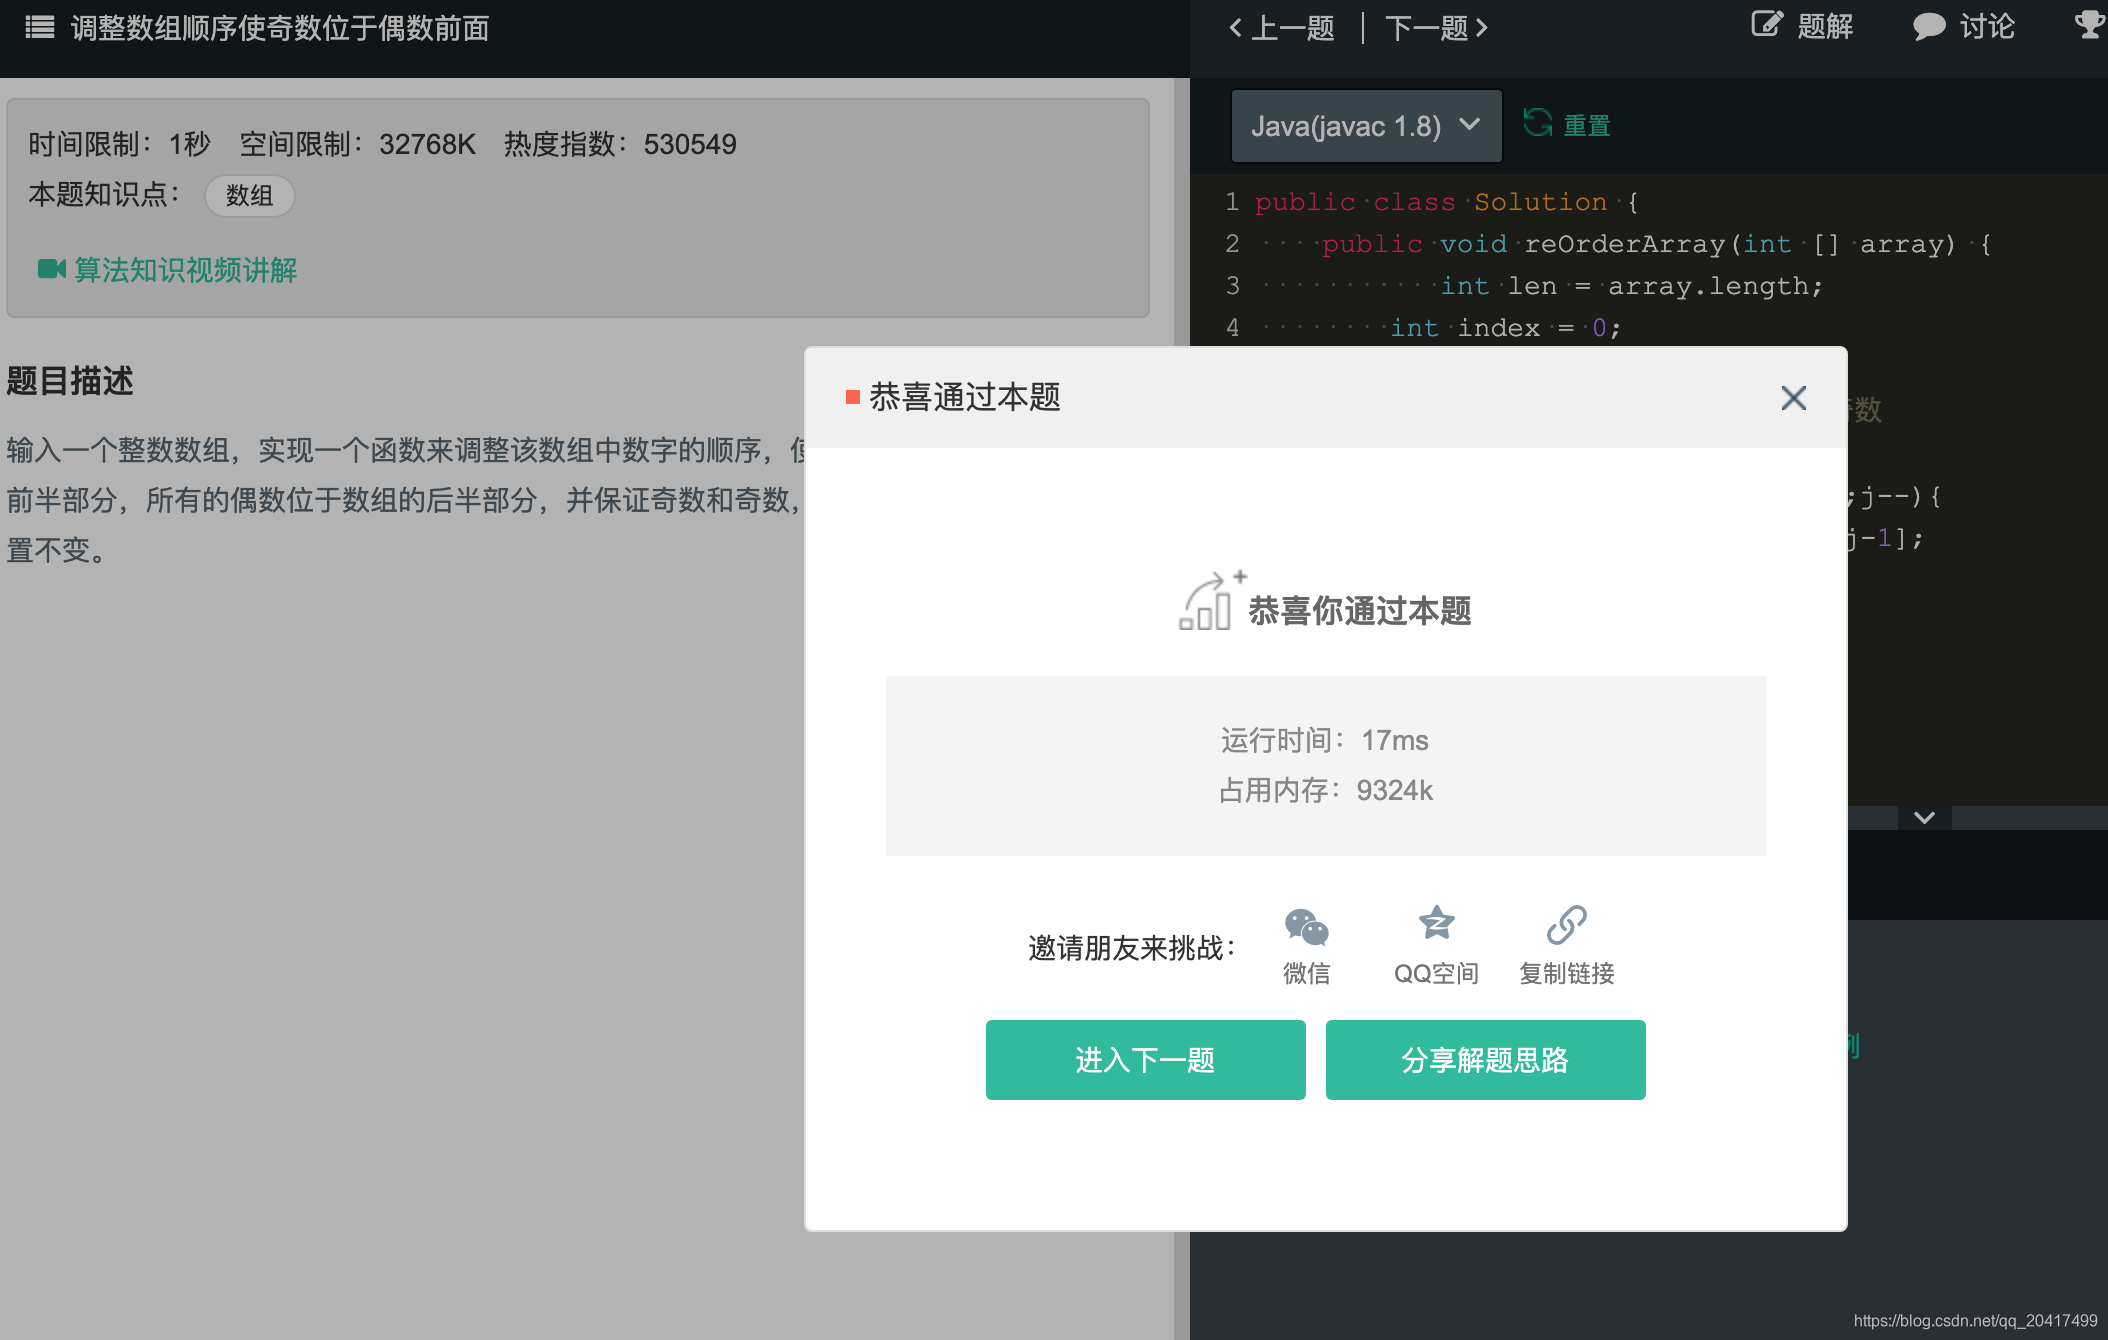Click the 数组 knowledge tag

click(250, 195)
